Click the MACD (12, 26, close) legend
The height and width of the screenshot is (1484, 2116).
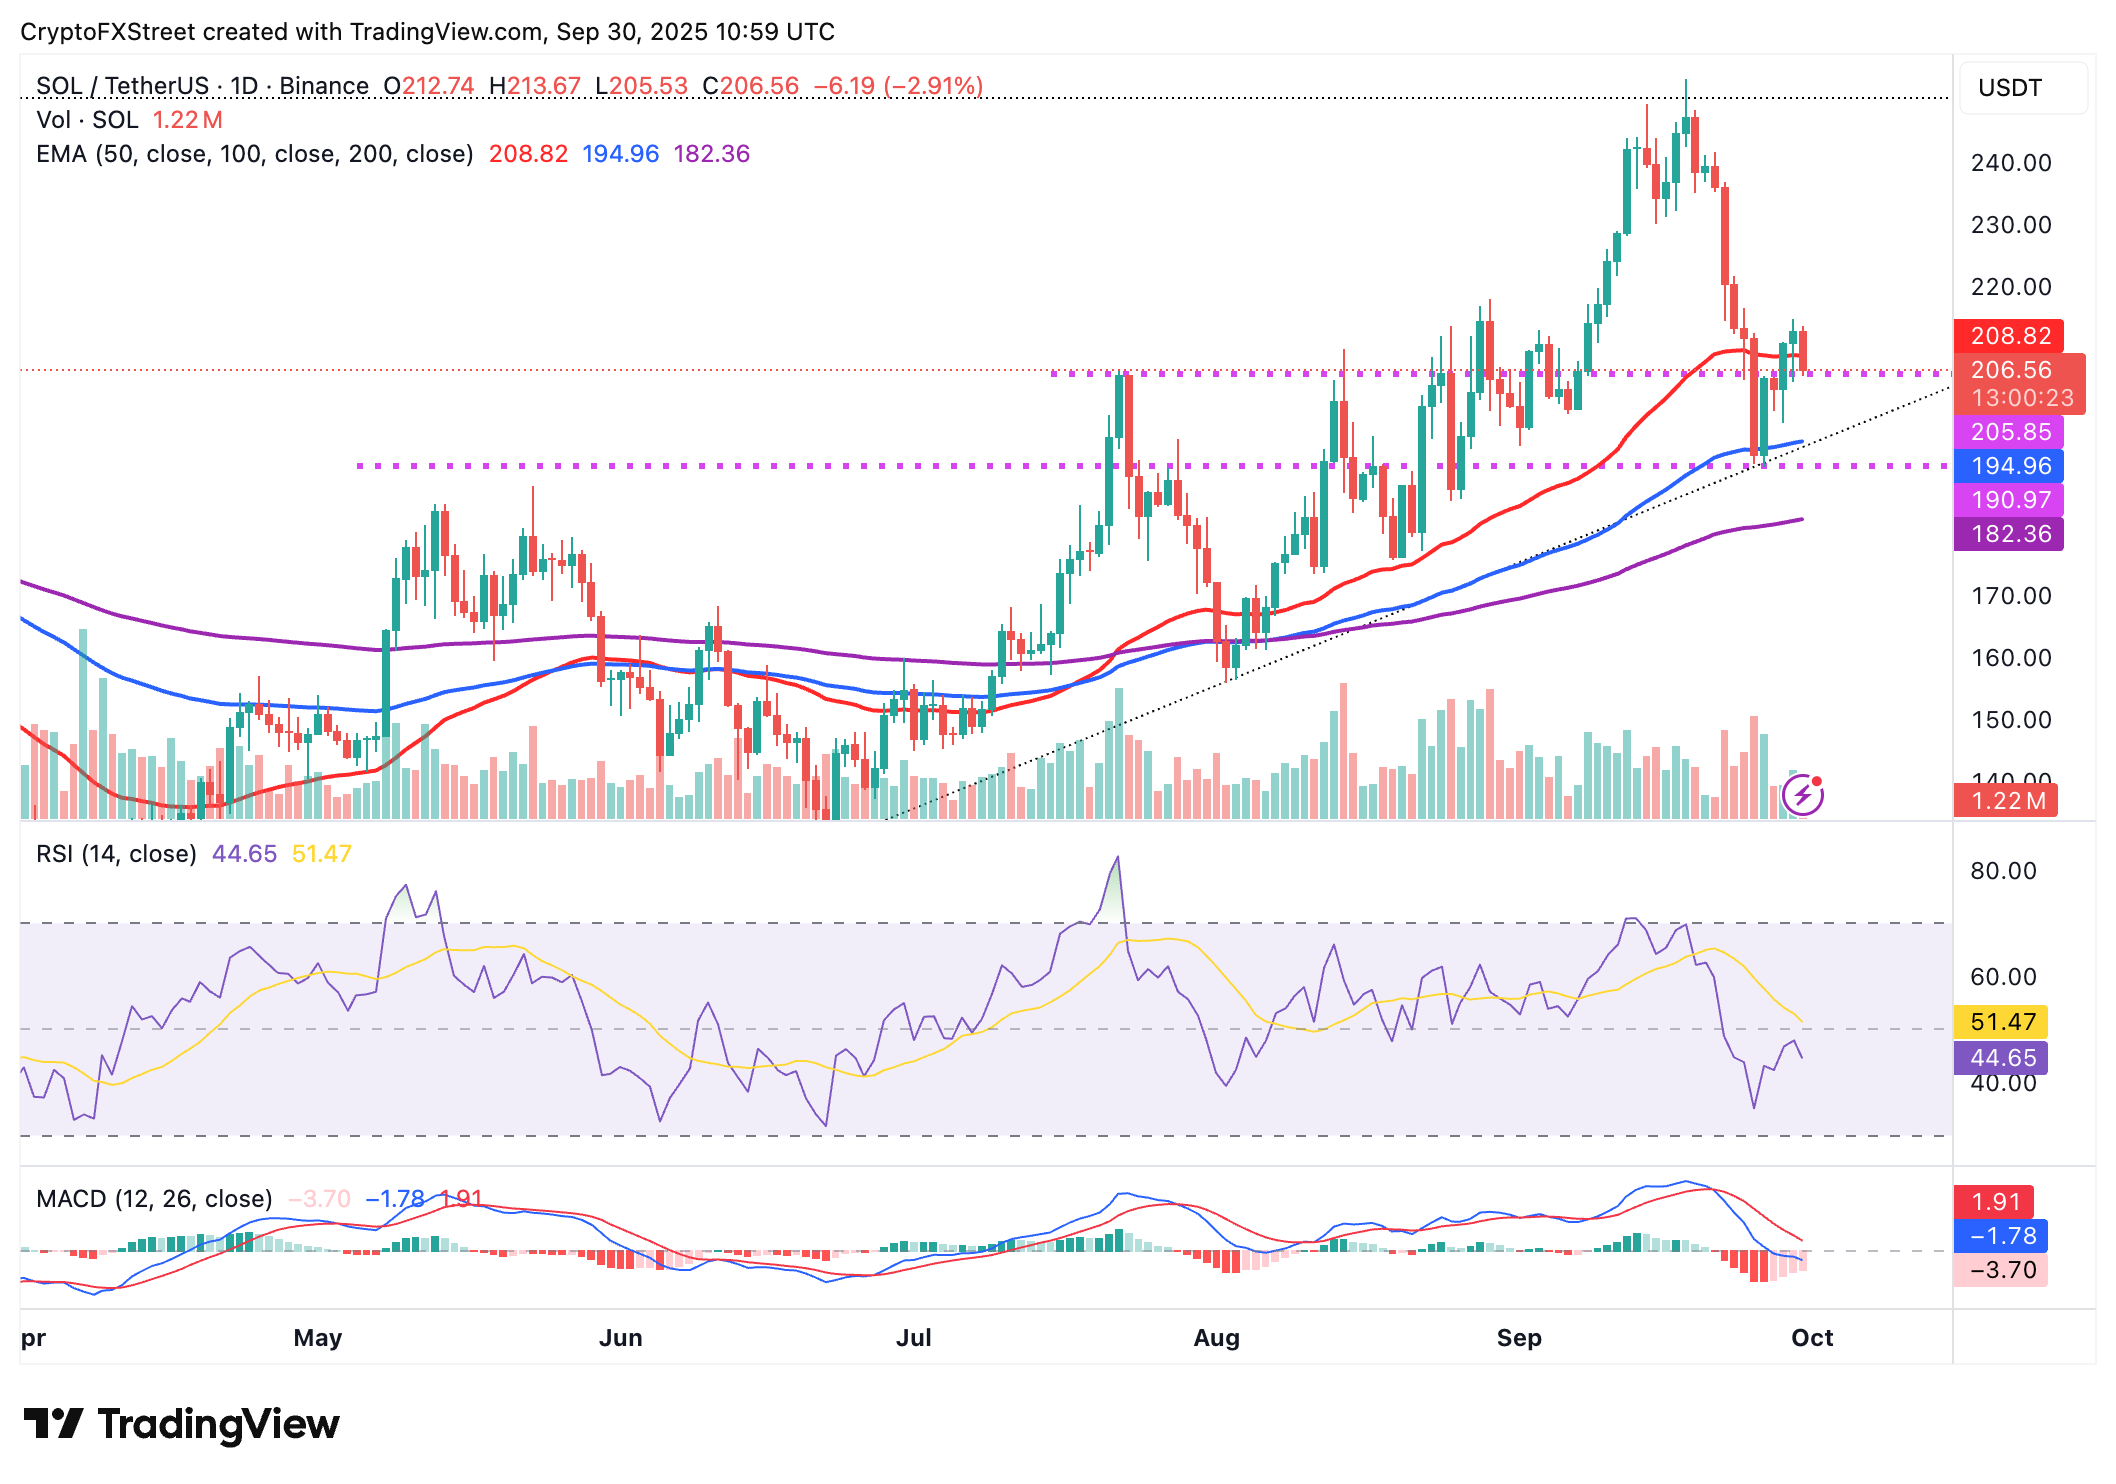tap(154, 1198)
